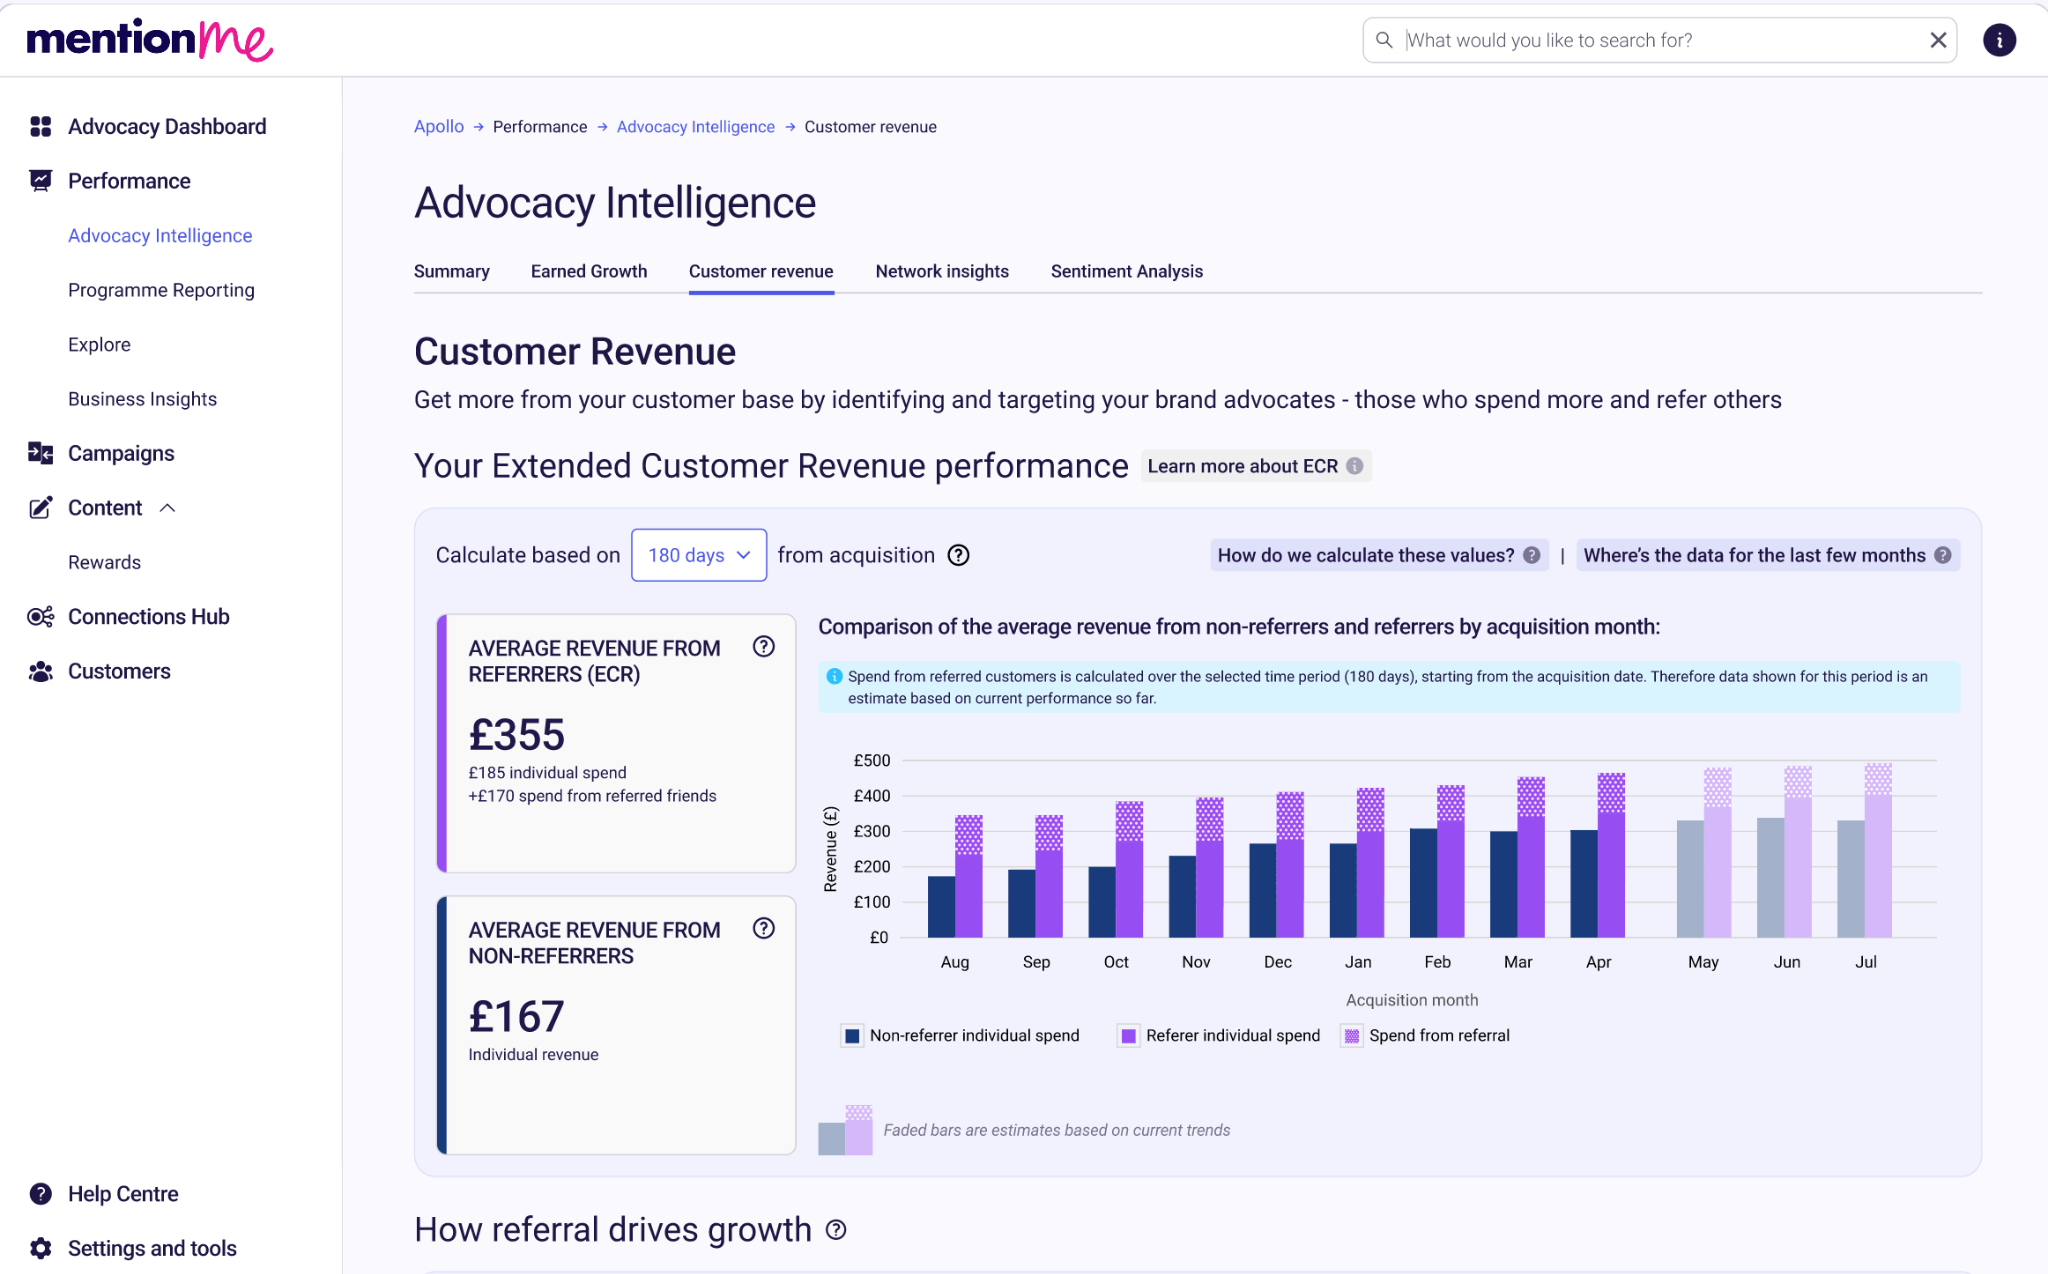
Task: Open the 180 days dropdown
Action: [699, 555]
